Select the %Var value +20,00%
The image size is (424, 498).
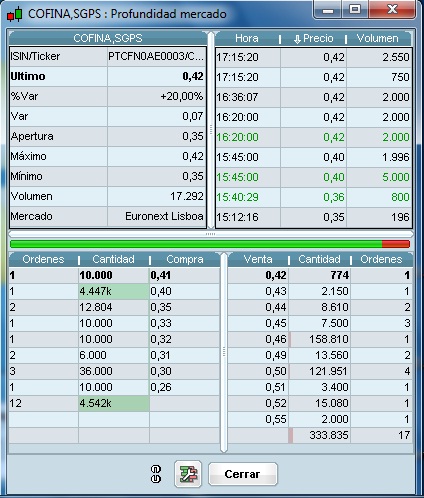(x=182, y=96)
